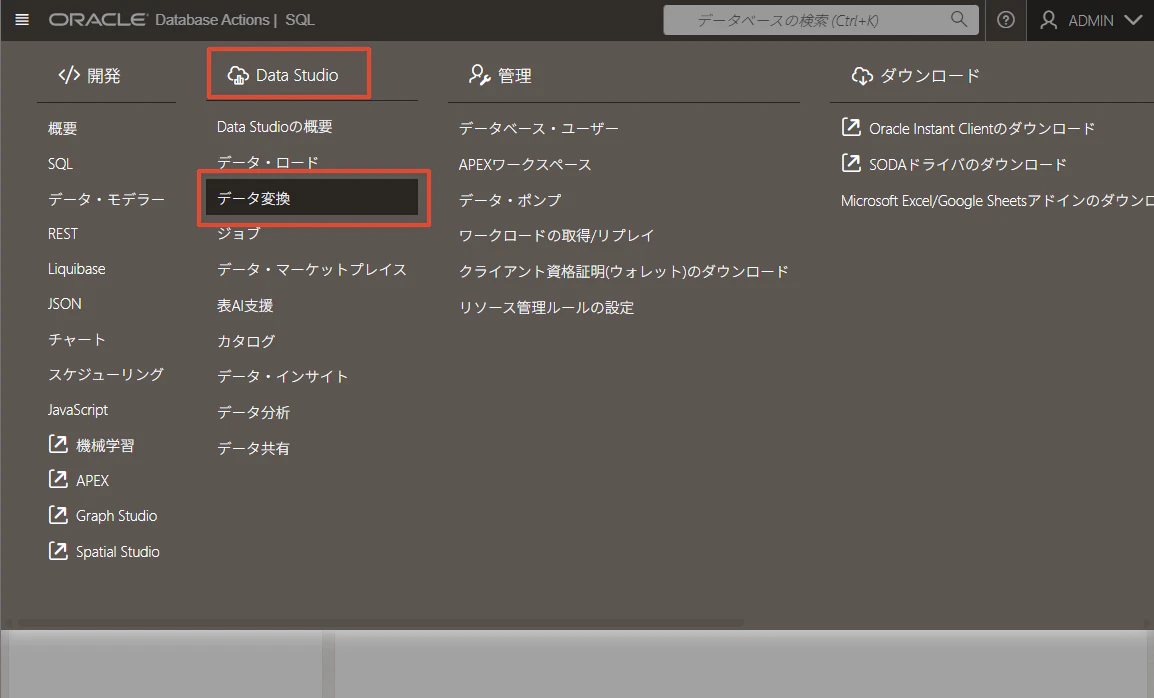This screenshot has width=1154, height=698.
Task: Open the SQL menu item
Action: click(60, 163)
